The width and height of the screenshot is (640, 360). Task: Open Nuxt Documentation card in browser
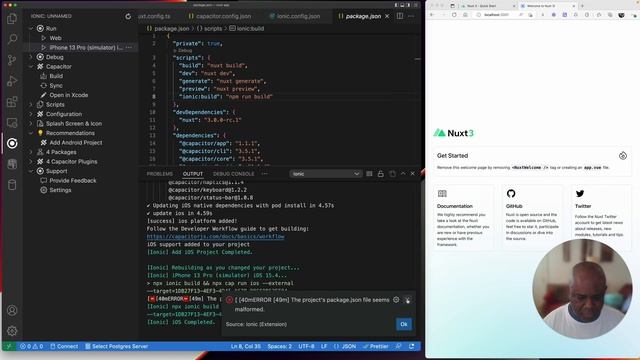tap(463, 217)
